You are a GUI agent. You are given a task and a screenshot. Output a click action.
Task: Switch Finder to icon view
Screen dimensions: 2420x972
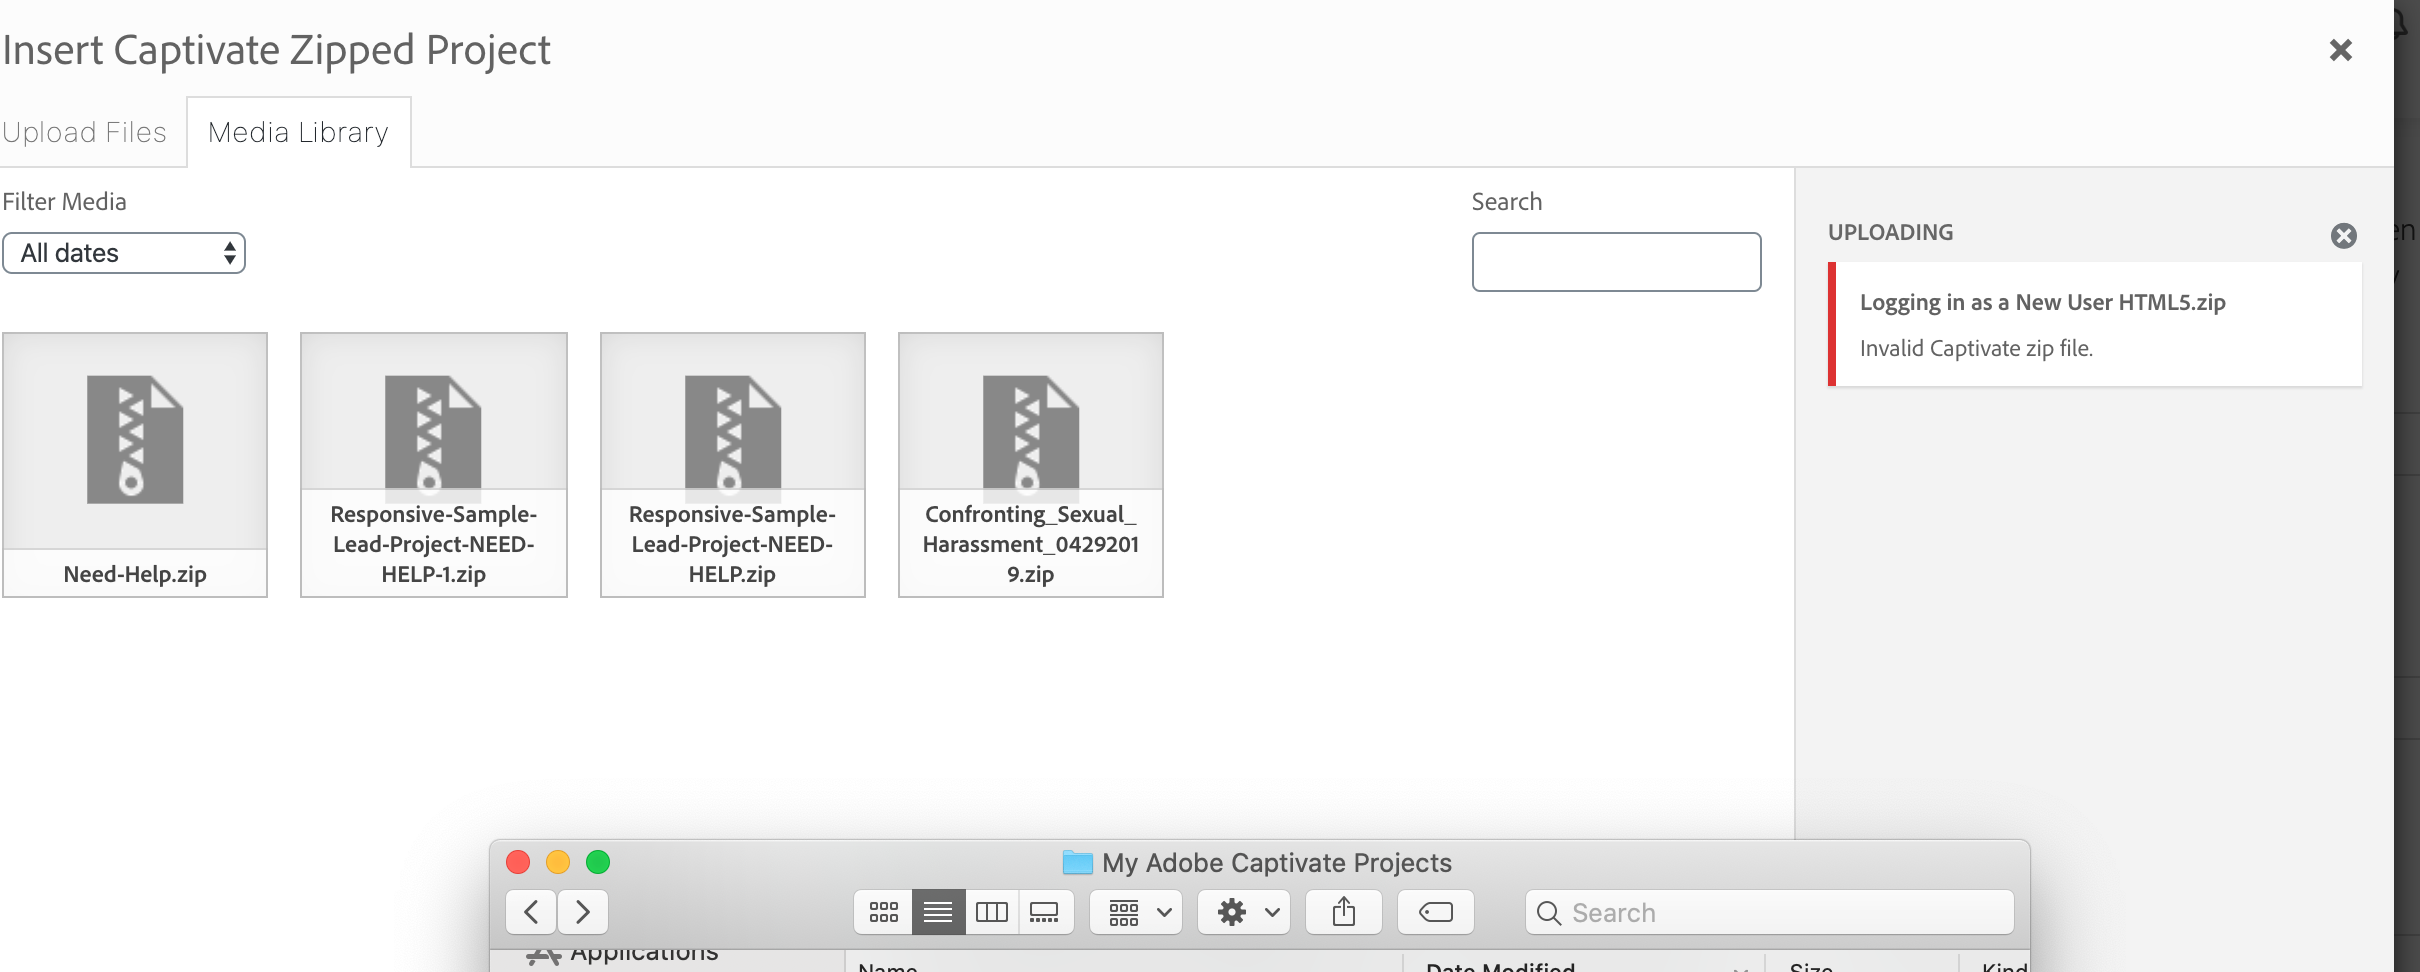[883, 912]
